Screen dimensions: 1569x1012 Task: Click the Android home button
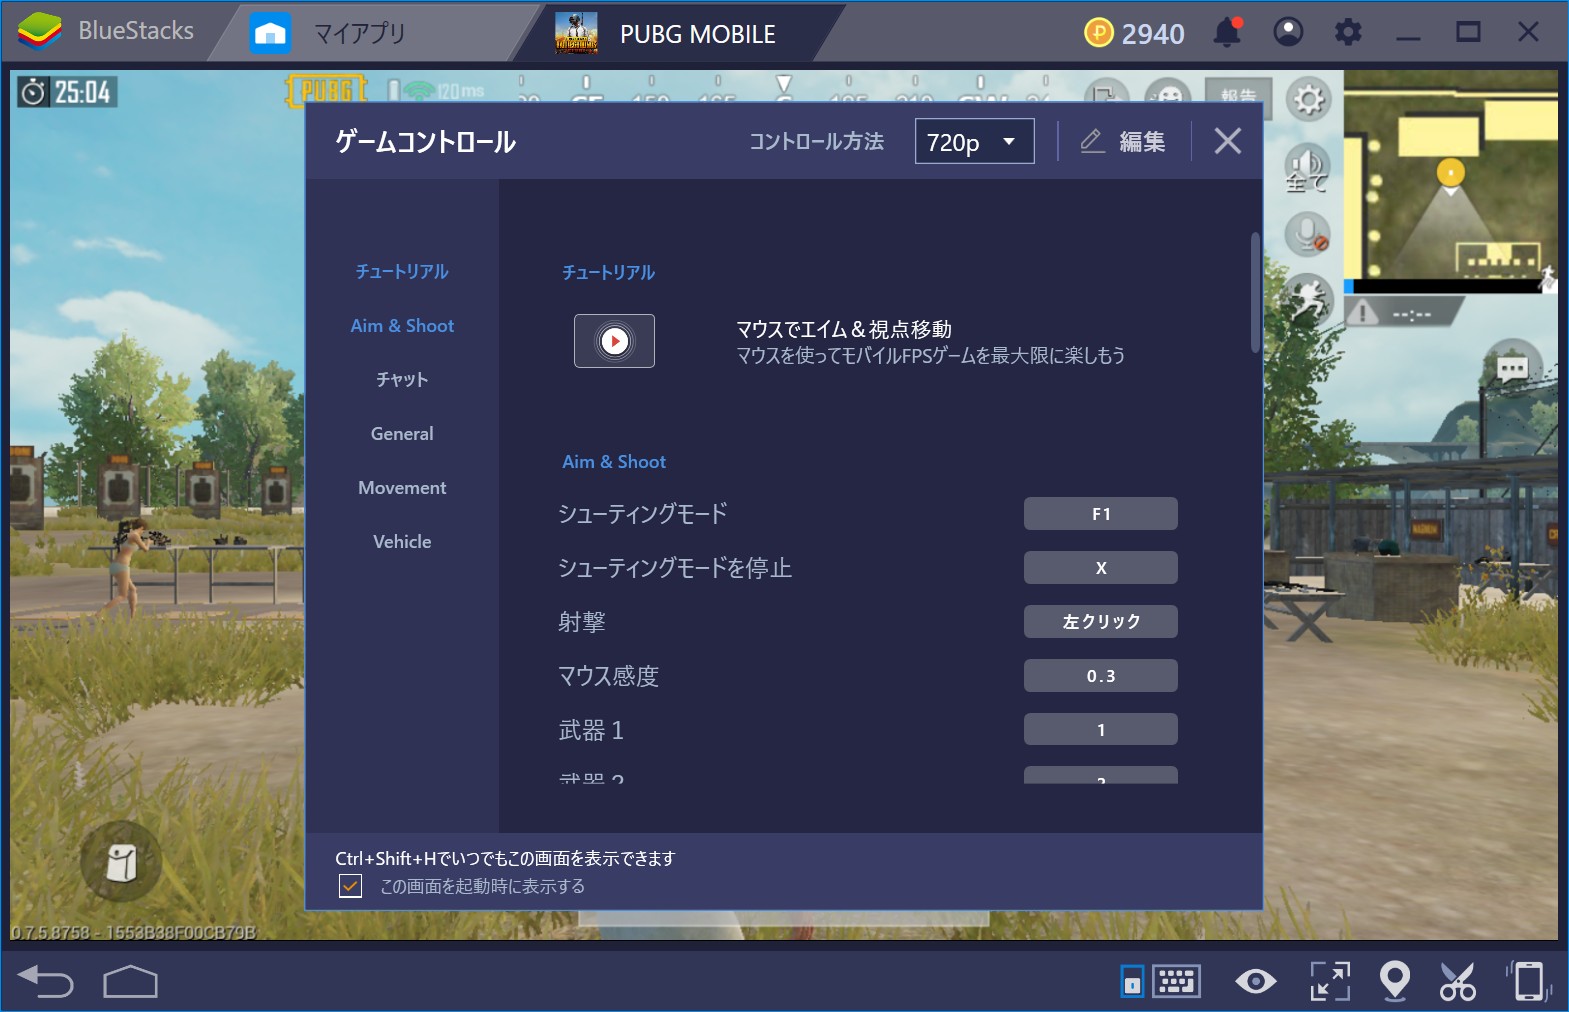pyautogui.click(x=130, y=982)
